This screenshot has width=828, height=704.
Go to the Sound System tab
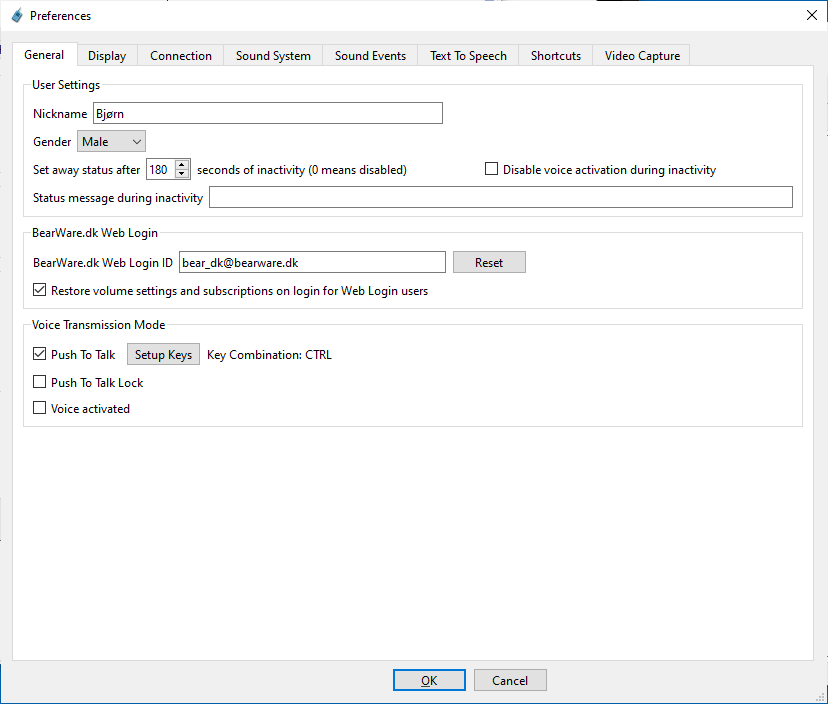tap(273, 56)
